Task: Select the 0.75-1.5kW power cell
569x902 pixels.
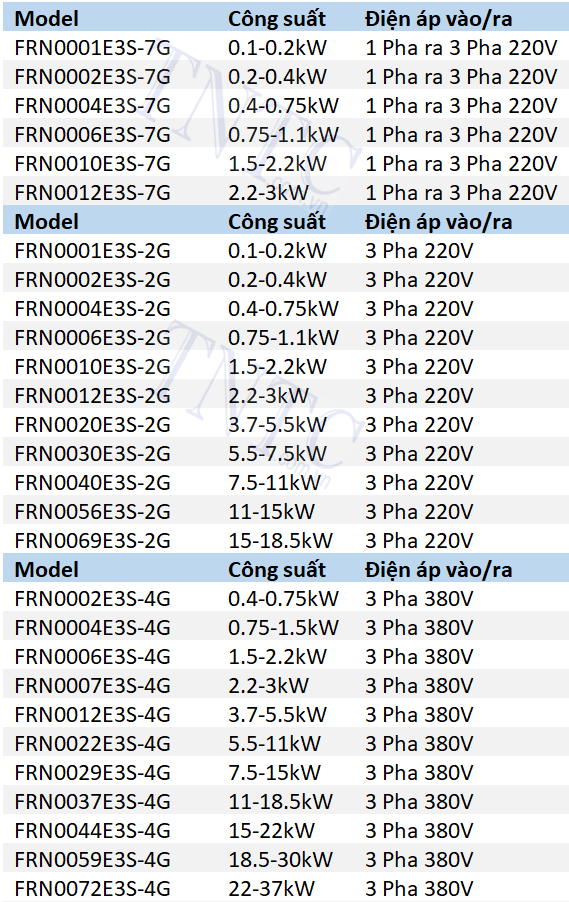Action: [283, 628]
